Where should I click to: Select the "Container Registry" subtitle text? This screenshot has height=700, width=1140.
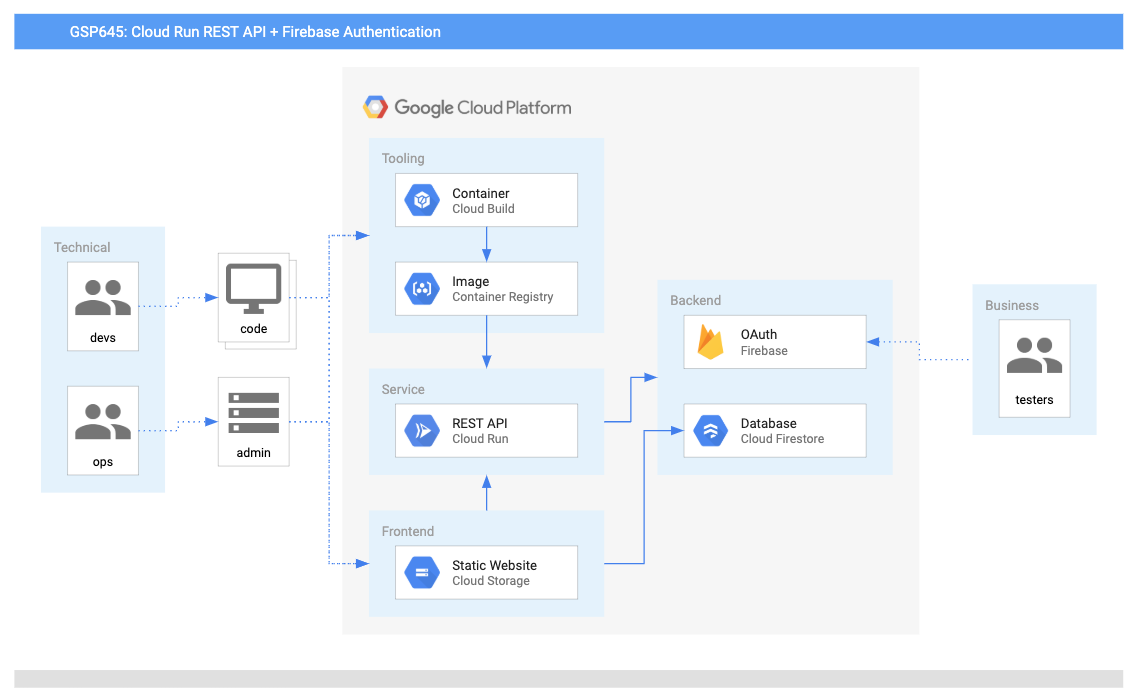pyautogui.click(x=502, y=297)
